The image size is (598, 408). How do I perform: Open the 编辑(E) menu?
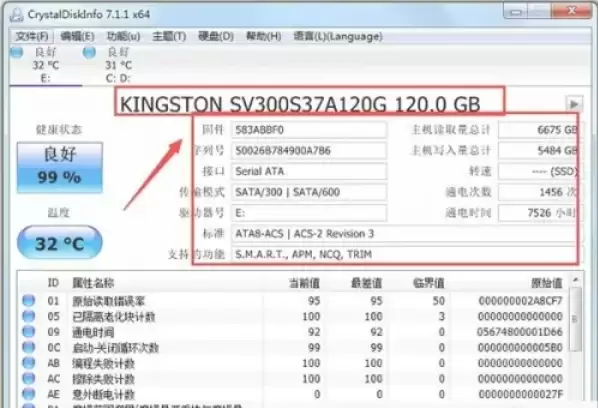(77, 37)
